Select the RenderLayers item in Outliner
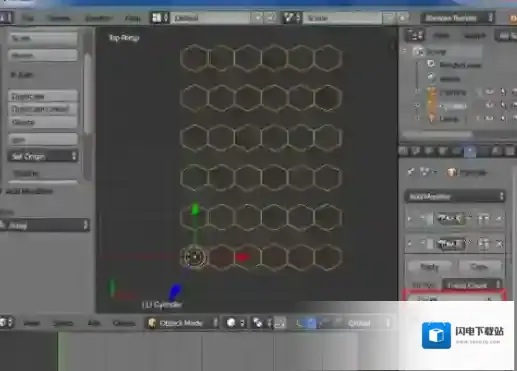The width and height of the screenshot is (517, 371). 460,65
